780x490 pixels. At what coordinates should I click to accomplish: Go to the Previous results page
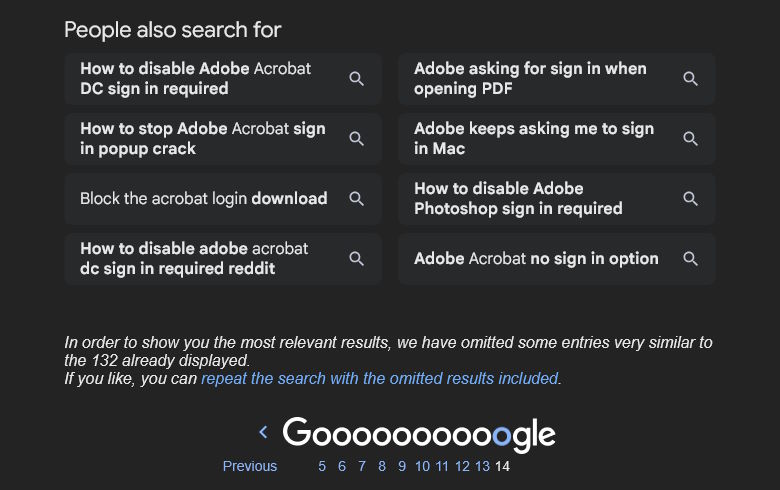(250, 466)
